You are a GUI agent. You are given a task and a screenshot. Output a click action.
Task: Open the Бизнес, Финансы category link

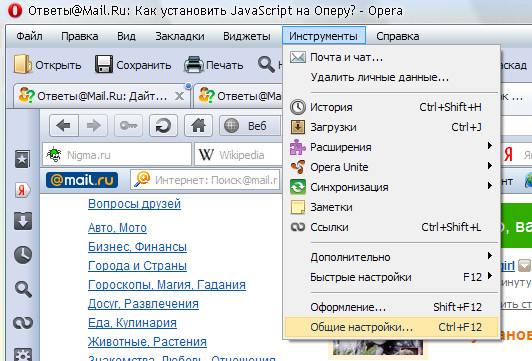(x=137, y=247)
